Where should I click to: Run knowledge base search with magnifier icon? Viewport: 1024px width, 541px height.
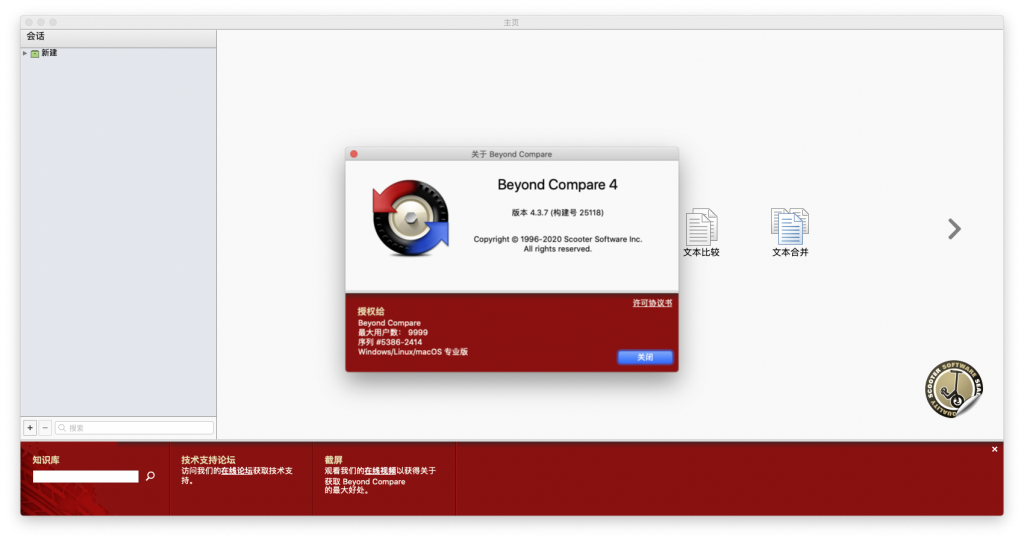pos(150,476)
